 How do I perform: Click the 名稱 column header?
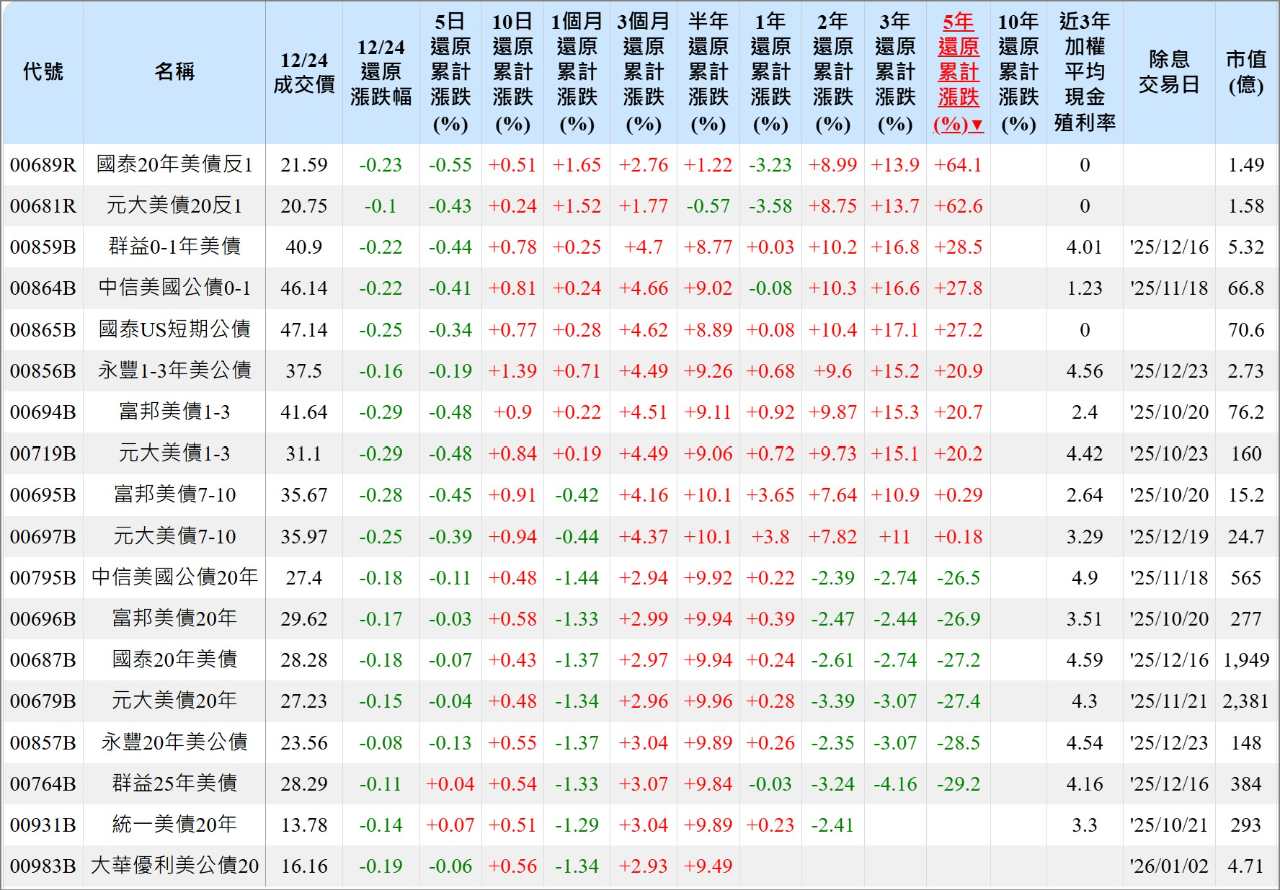pos(174,73)
